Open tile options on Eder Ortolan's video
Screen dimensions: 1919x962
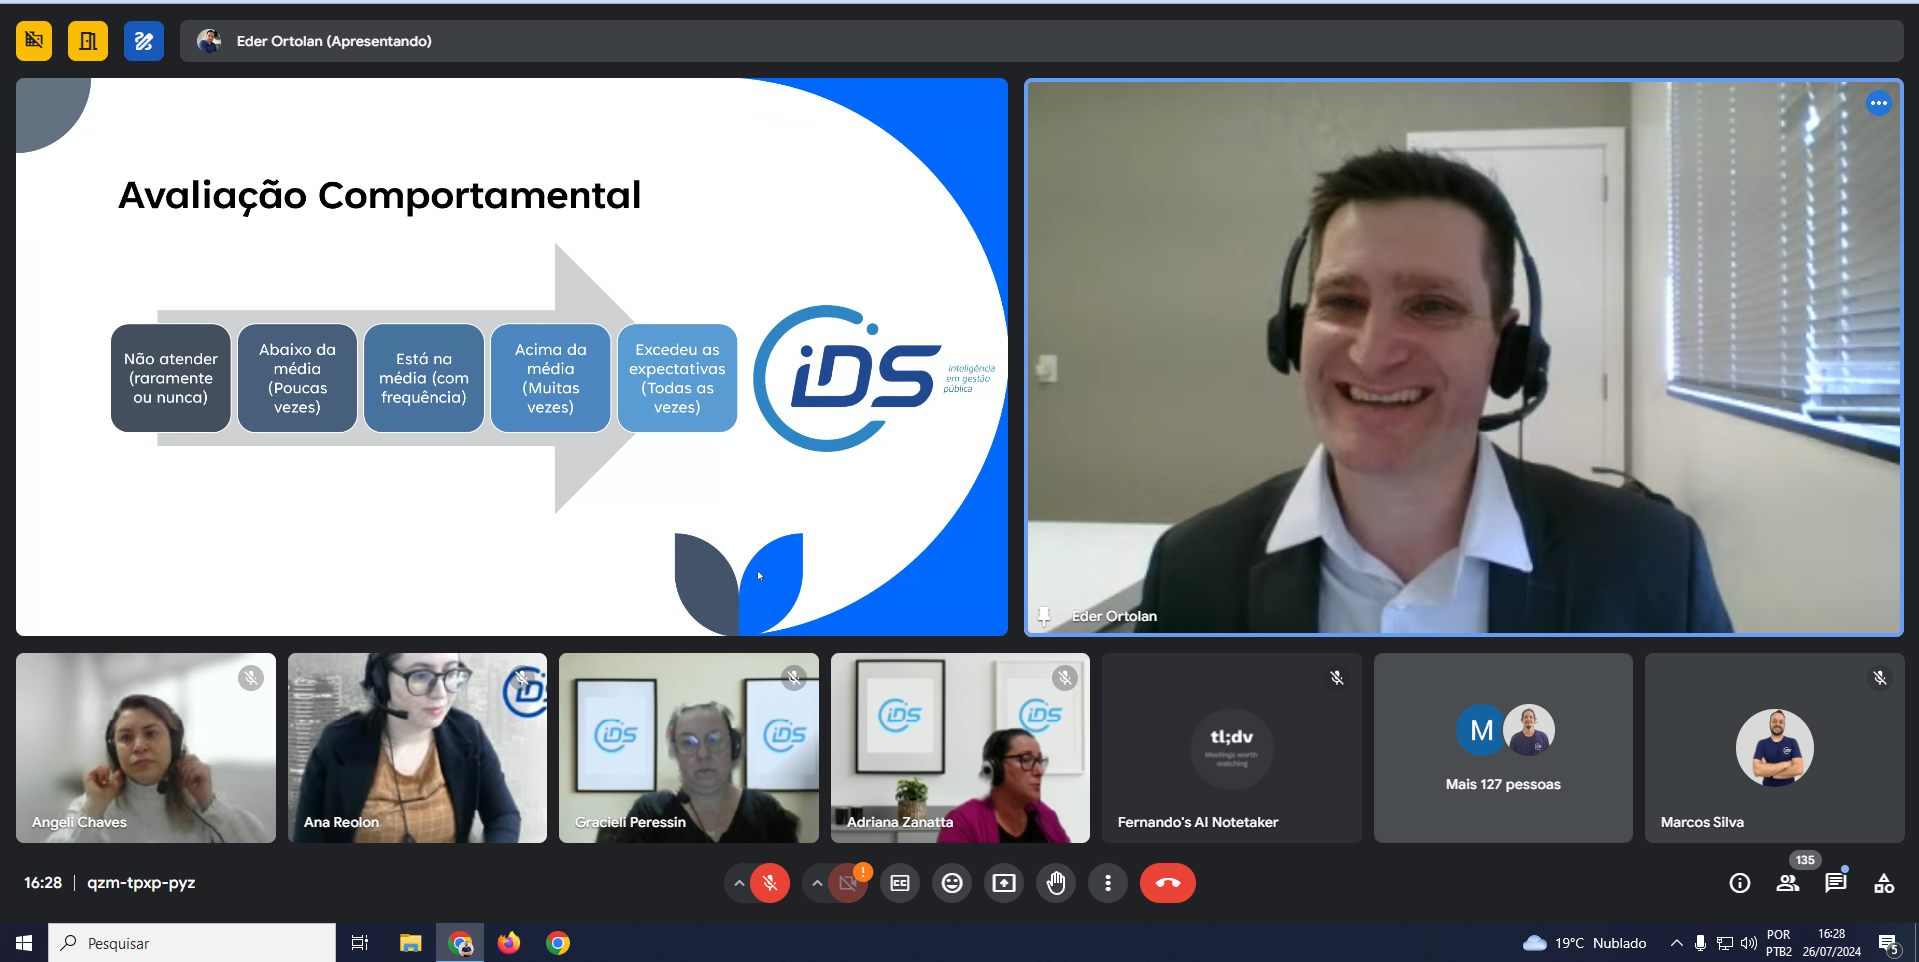click(x=1879, y=103)
